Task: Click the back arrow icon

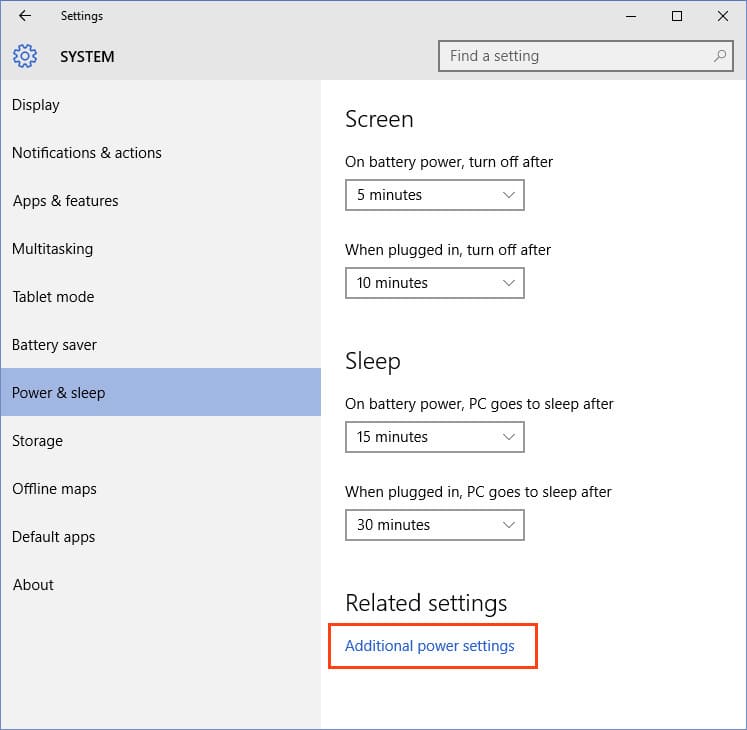Action: click(x=25, y=16)
